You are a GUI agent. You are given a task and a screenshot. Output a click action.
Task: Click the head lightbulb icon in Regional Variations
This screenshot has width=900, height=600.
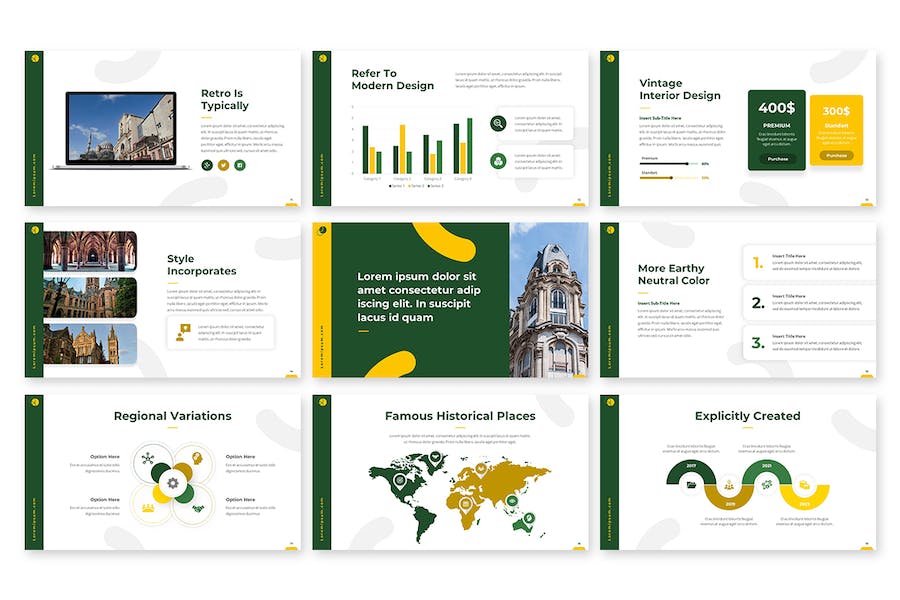(198, 459)
